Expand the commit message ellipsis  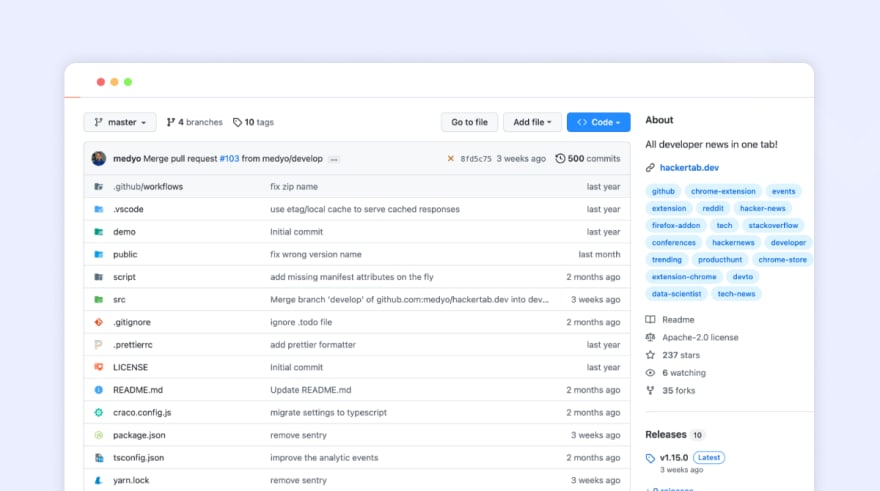pyautogui.click(x=334, y=159)
